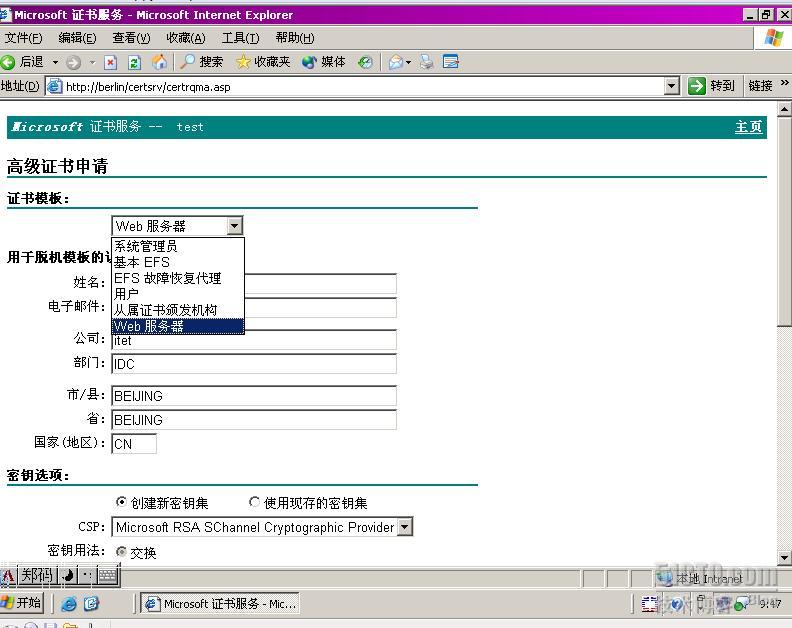Click in the 公司 input field
Image resolution: width=792 pixels, height=628 pixels.
coord(254,340)
